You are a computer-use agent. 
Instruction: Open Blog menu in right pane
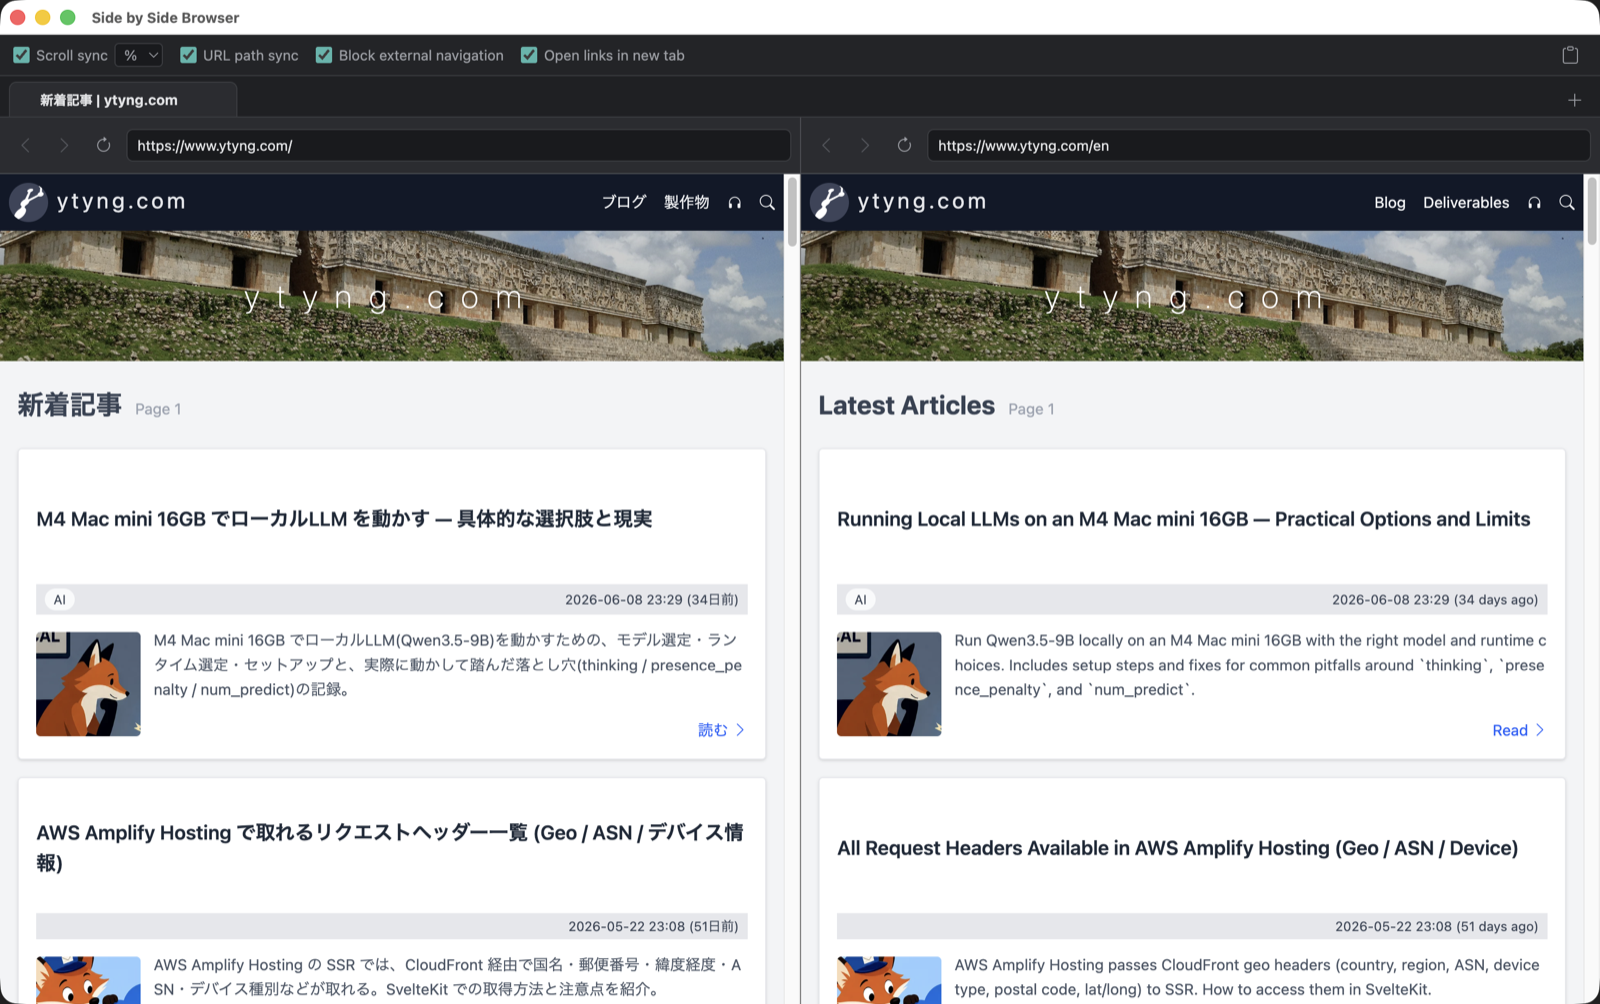pyautogui.click(x=1390, y=202)
